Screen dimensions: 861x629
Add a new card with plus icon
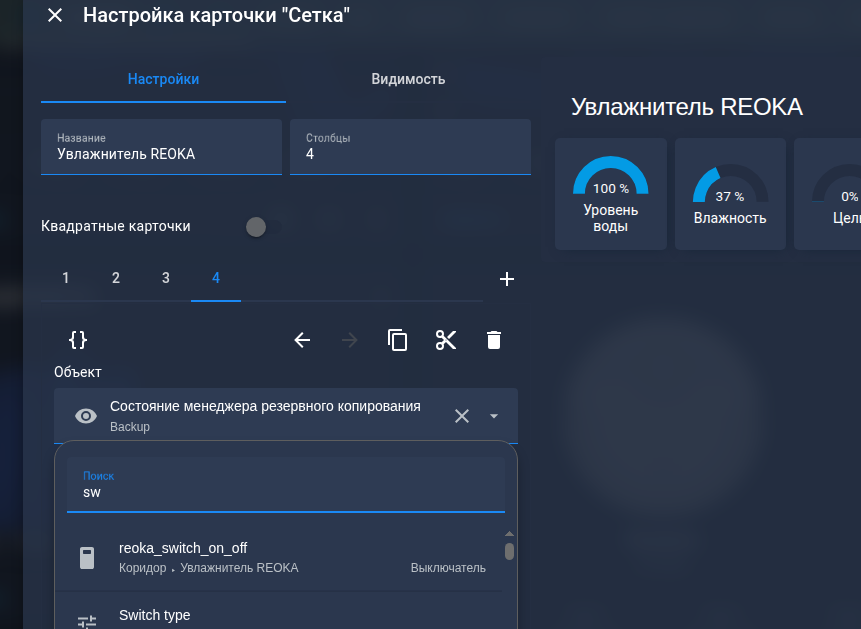point(507,279)
